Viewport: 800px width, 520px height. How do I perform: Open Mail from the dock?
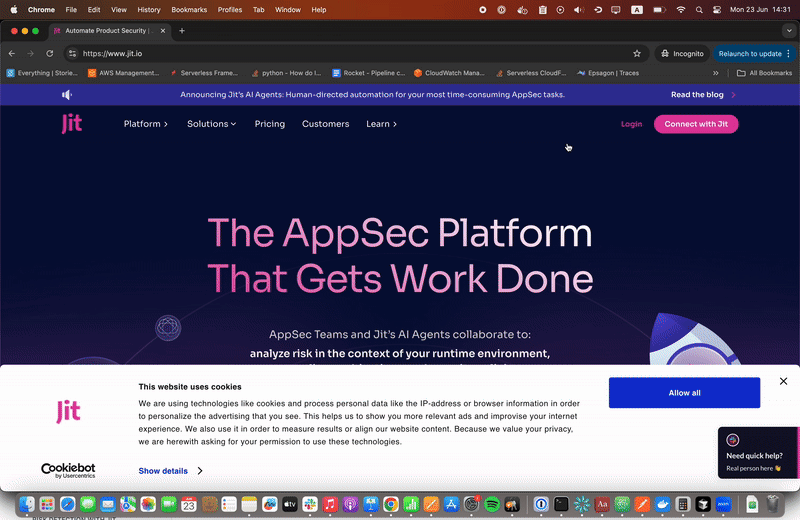(x=108, y=504)
